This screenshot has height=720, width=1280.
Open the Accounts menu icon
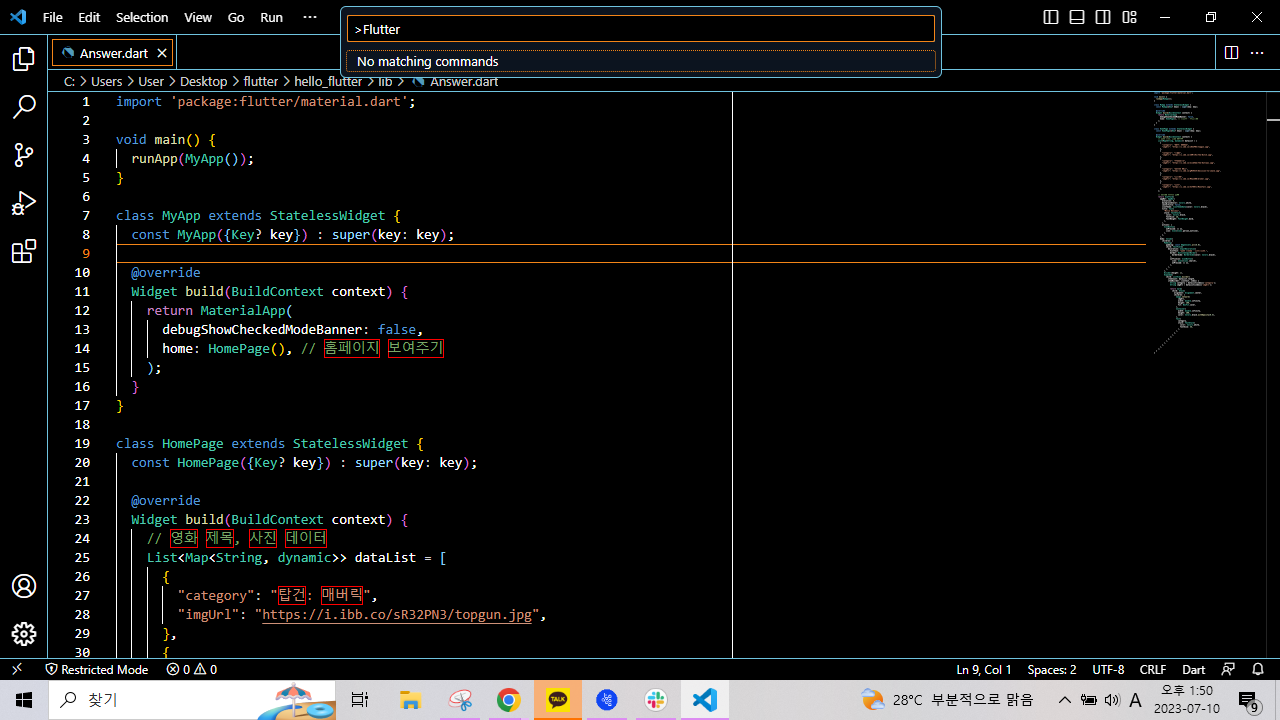24,586
